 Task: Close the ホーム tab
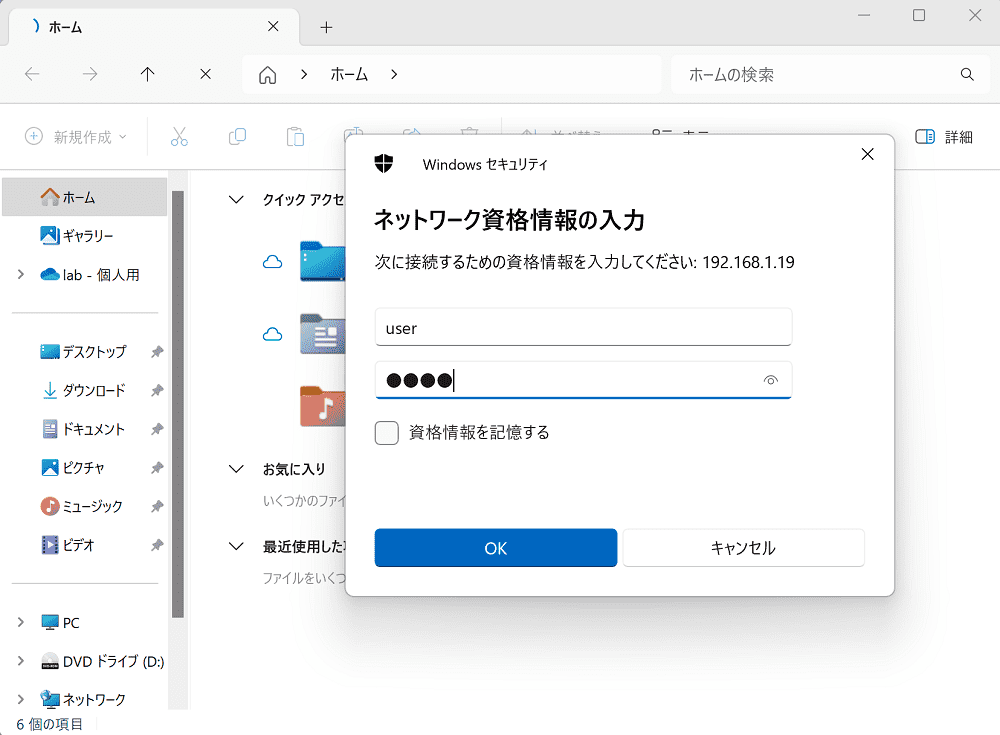tap(273, 26)
